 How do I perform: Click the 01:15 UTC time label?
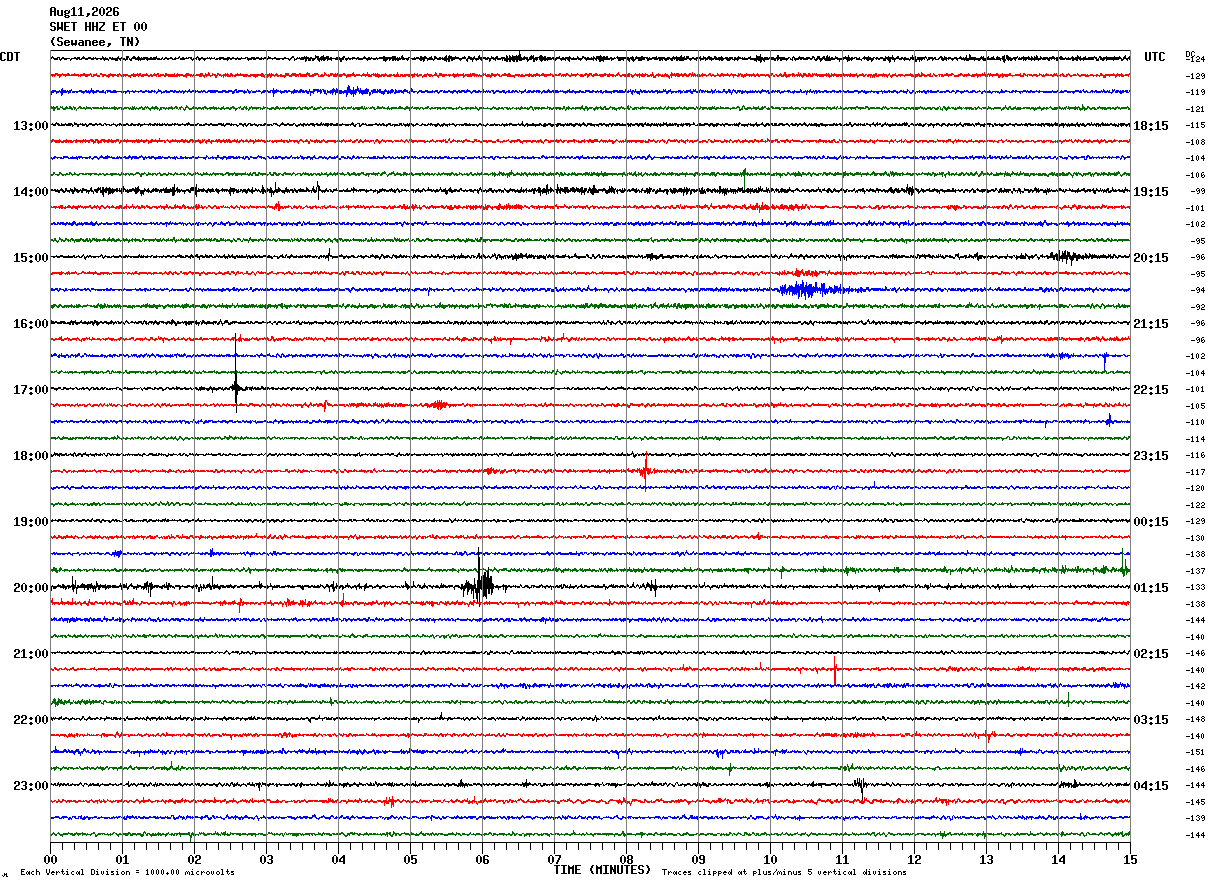click(x=1151, y=588)
